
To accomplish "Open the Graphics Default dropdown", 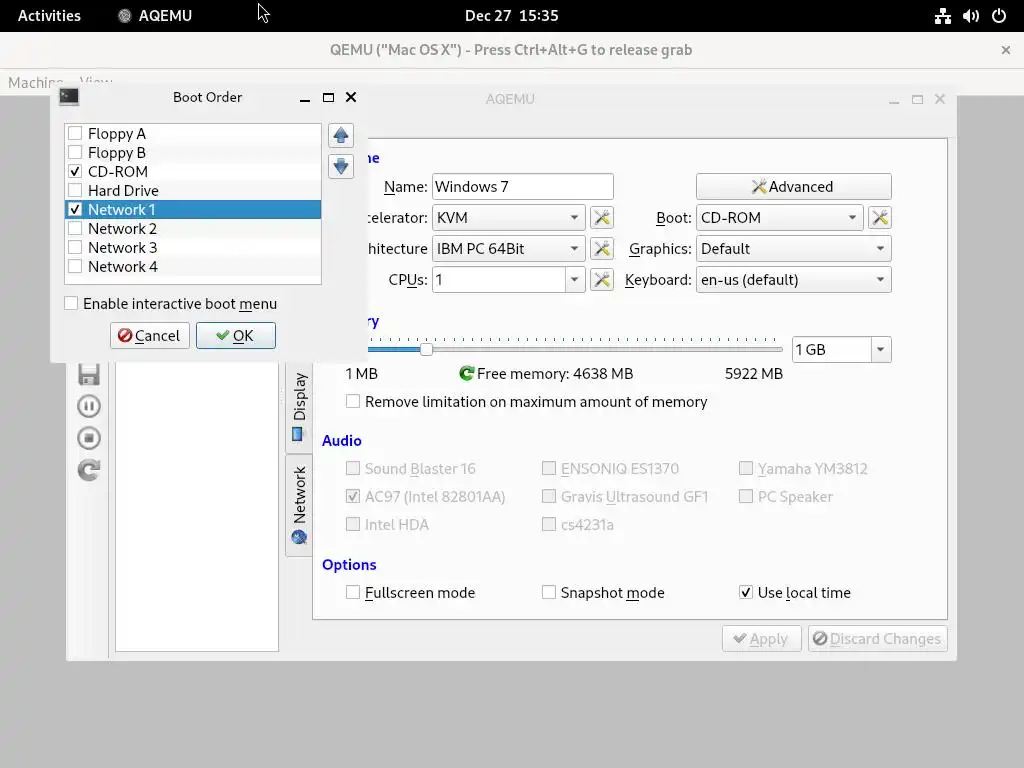I will point(793,249).
